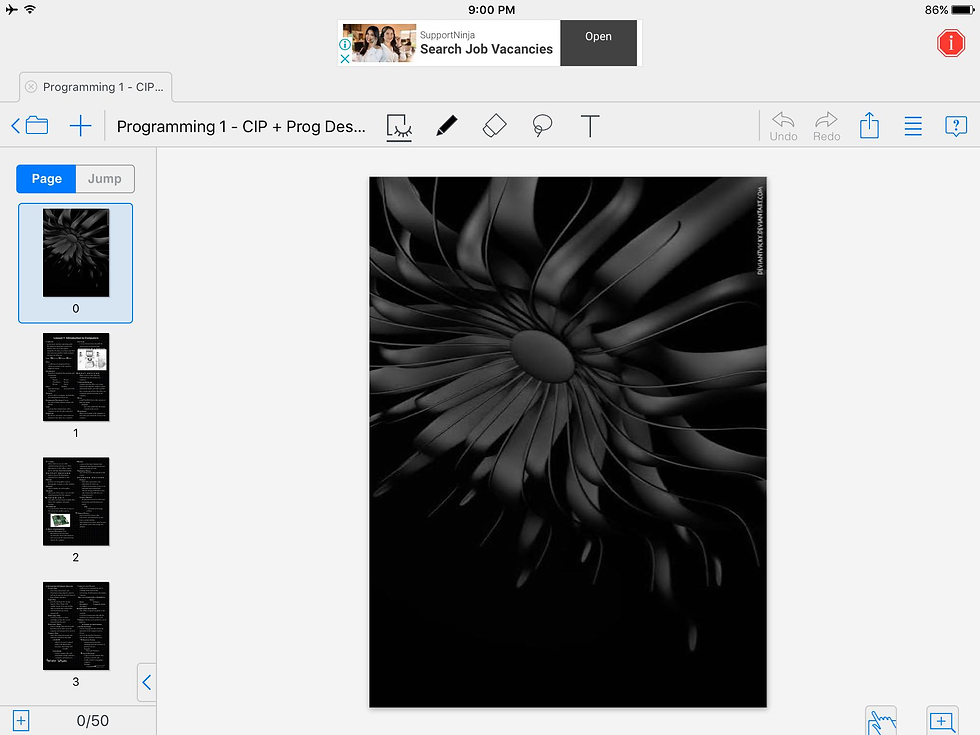The width and height of the screenshot is (980, 735).
Task: Collapse the page thumbnail sidebar
Action: coord(147,682)
